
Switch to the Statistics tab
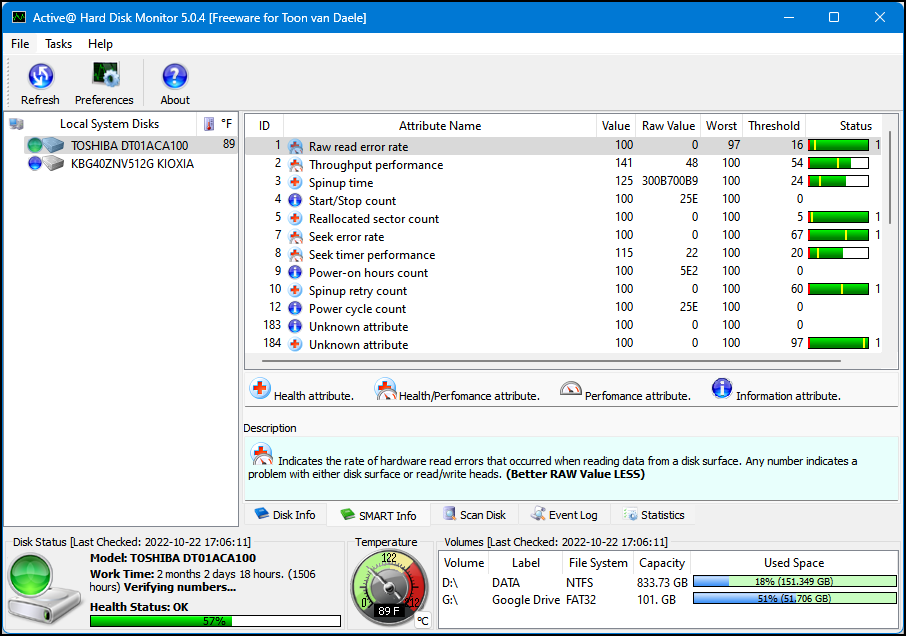coord(654,515)
